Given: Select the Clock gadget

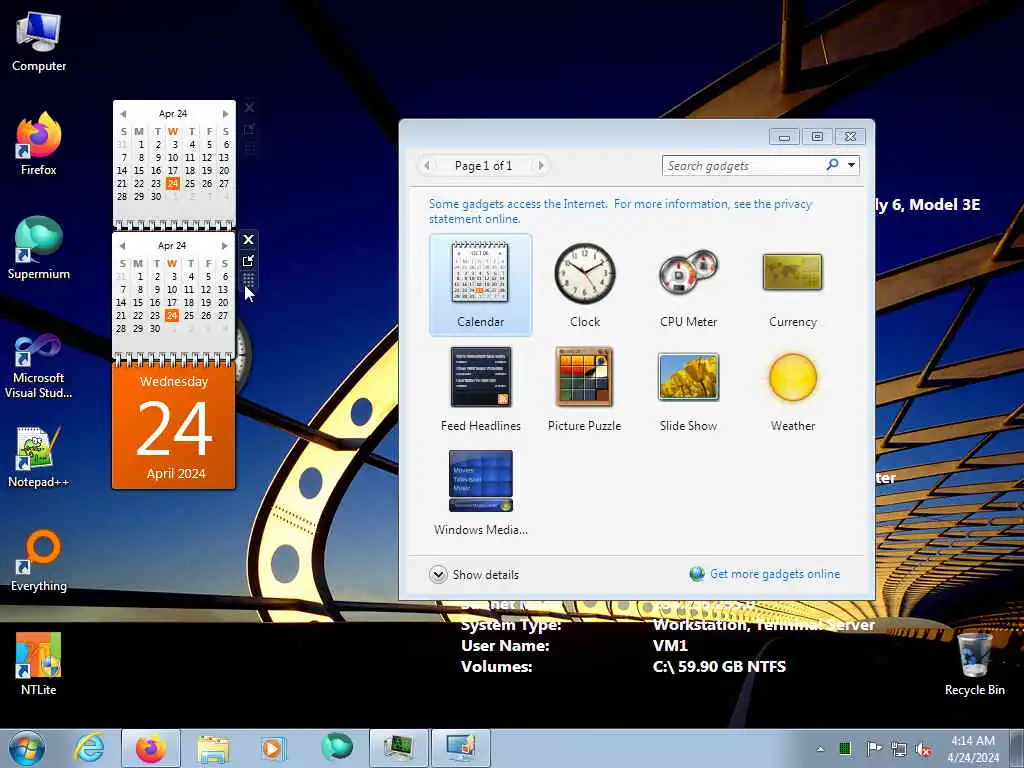Looking at the screenshot, I should 584,285.
